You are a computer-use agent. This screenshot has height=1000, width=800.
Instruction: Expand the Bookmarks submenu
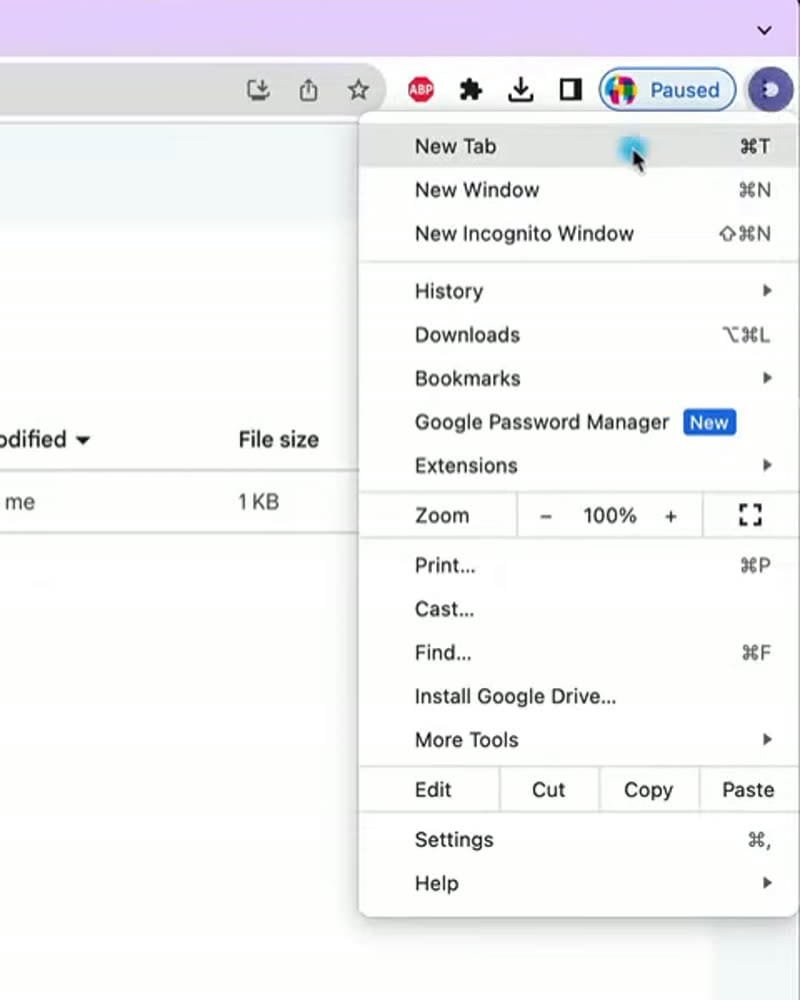[x=579, y=378]
